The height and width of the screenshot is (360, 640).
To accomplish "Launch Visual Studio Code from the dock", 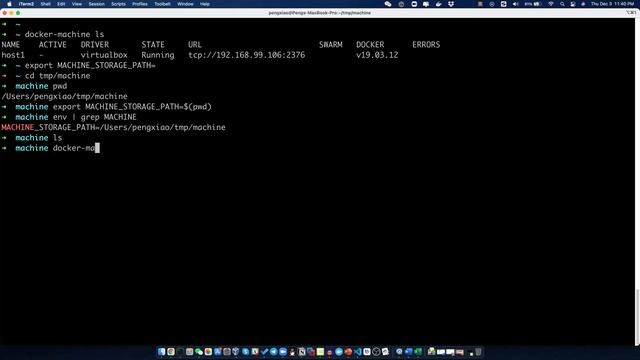I will pyautogui.click(x=357, y=351).
